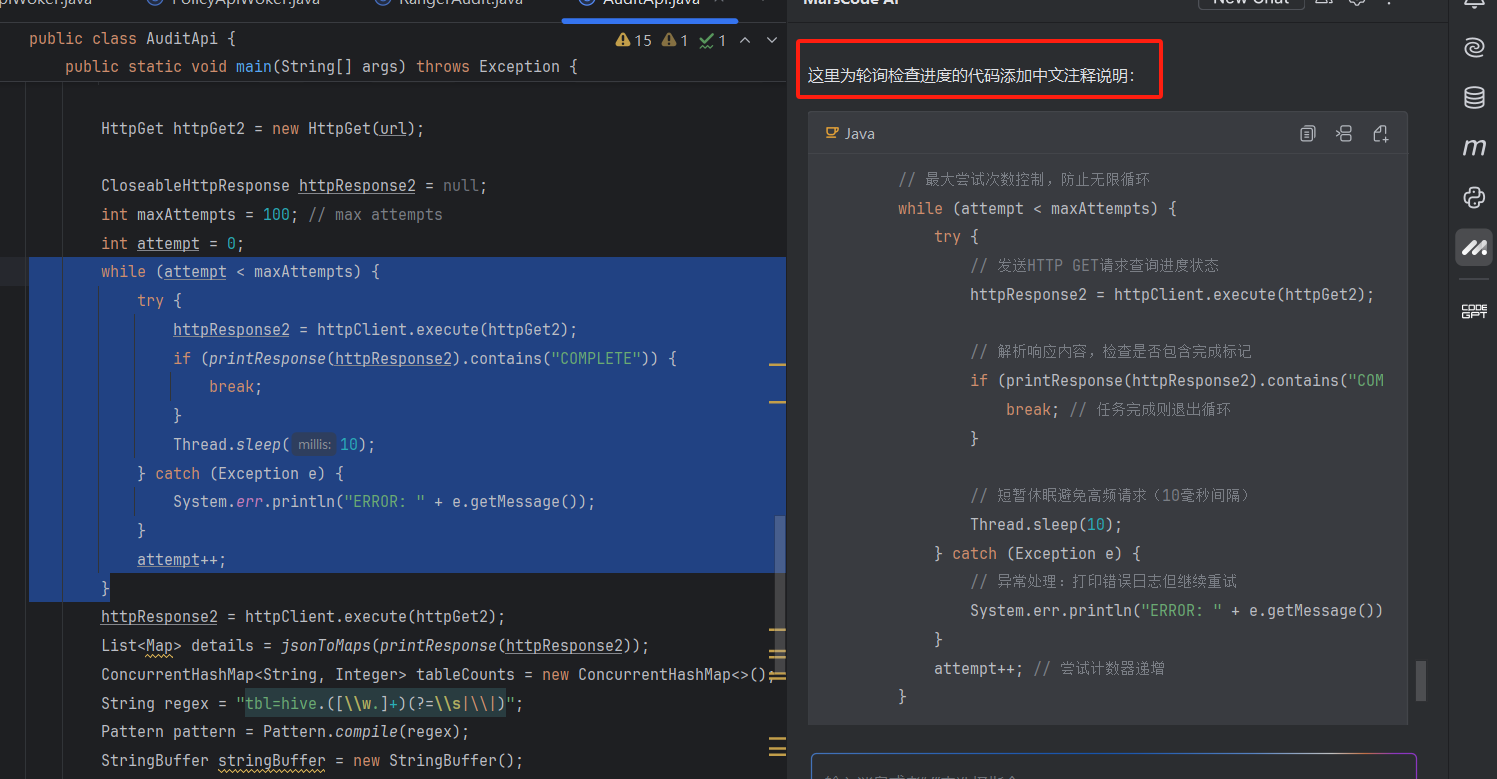This screenshot has width=1497, height=779.
Task: Create new file from snippet icon
Action: tap(1381, 133)
